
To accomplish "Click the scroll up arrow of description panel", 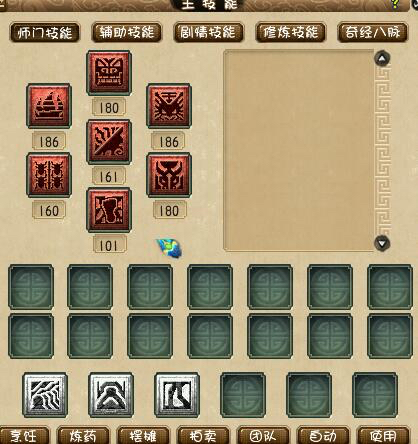I will (382, 59).
